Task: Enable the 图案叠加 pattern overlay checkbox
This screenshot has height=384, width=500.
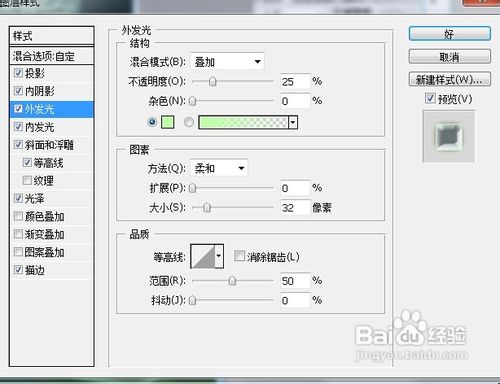Action: (x=18, y=252)
